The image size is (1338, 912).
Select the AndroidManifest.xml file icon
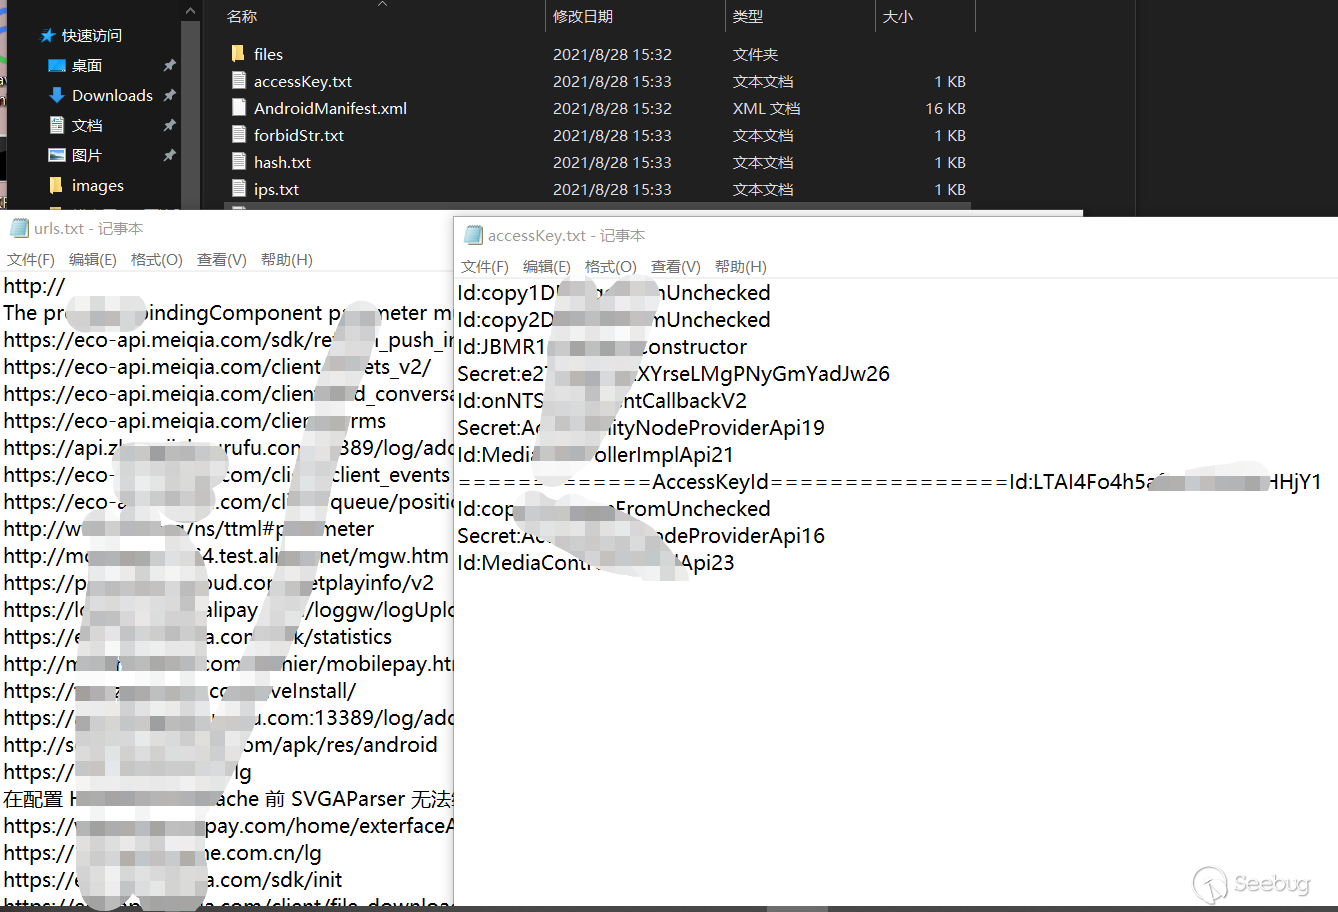[x=238, y=108]
